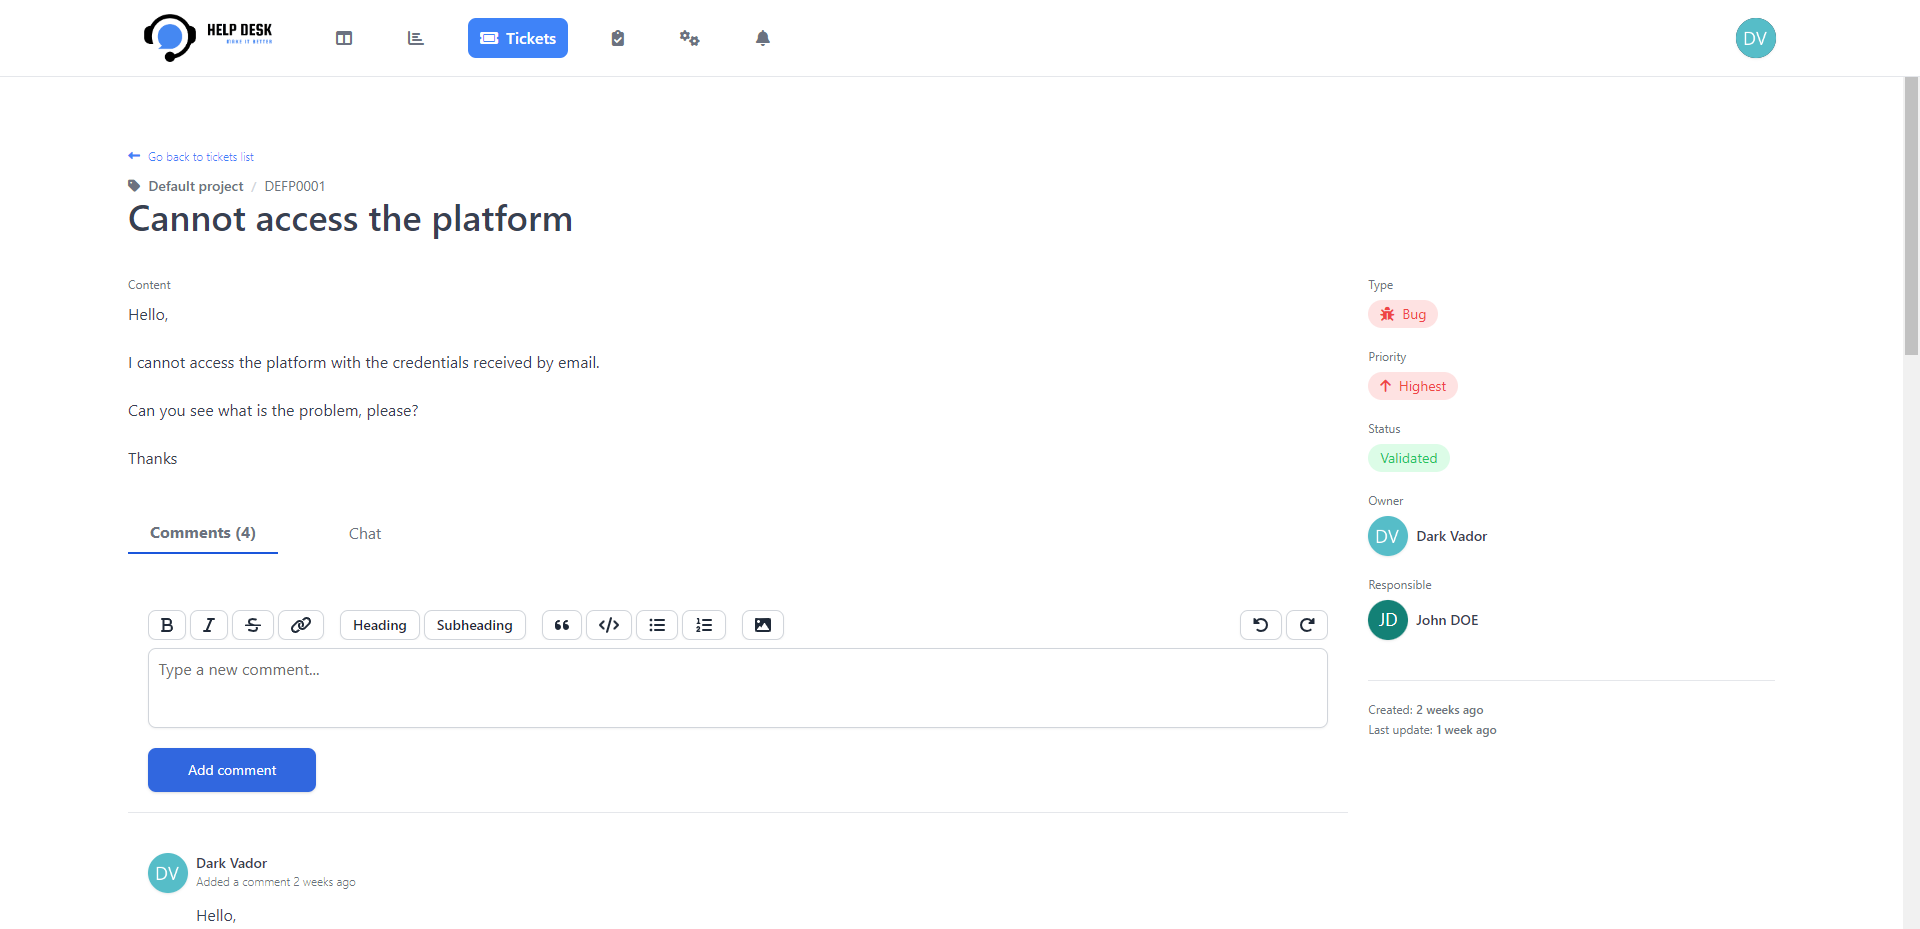Screen dimensions: 1920x929
Task: Undo the last editor change
Action: coord(1261,625)
